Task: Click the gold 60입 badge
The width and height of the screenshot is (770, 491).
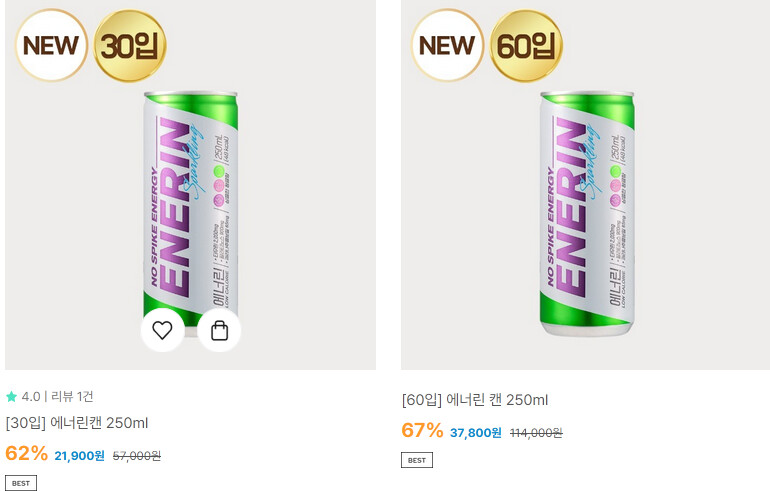Action: coord(527,45)
